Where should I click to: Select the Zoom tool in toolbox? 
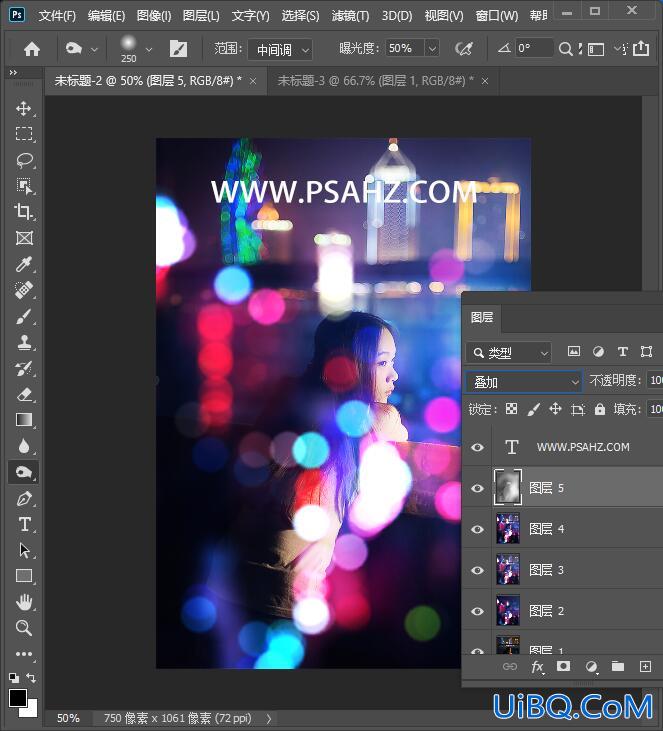tap(24, 628)
